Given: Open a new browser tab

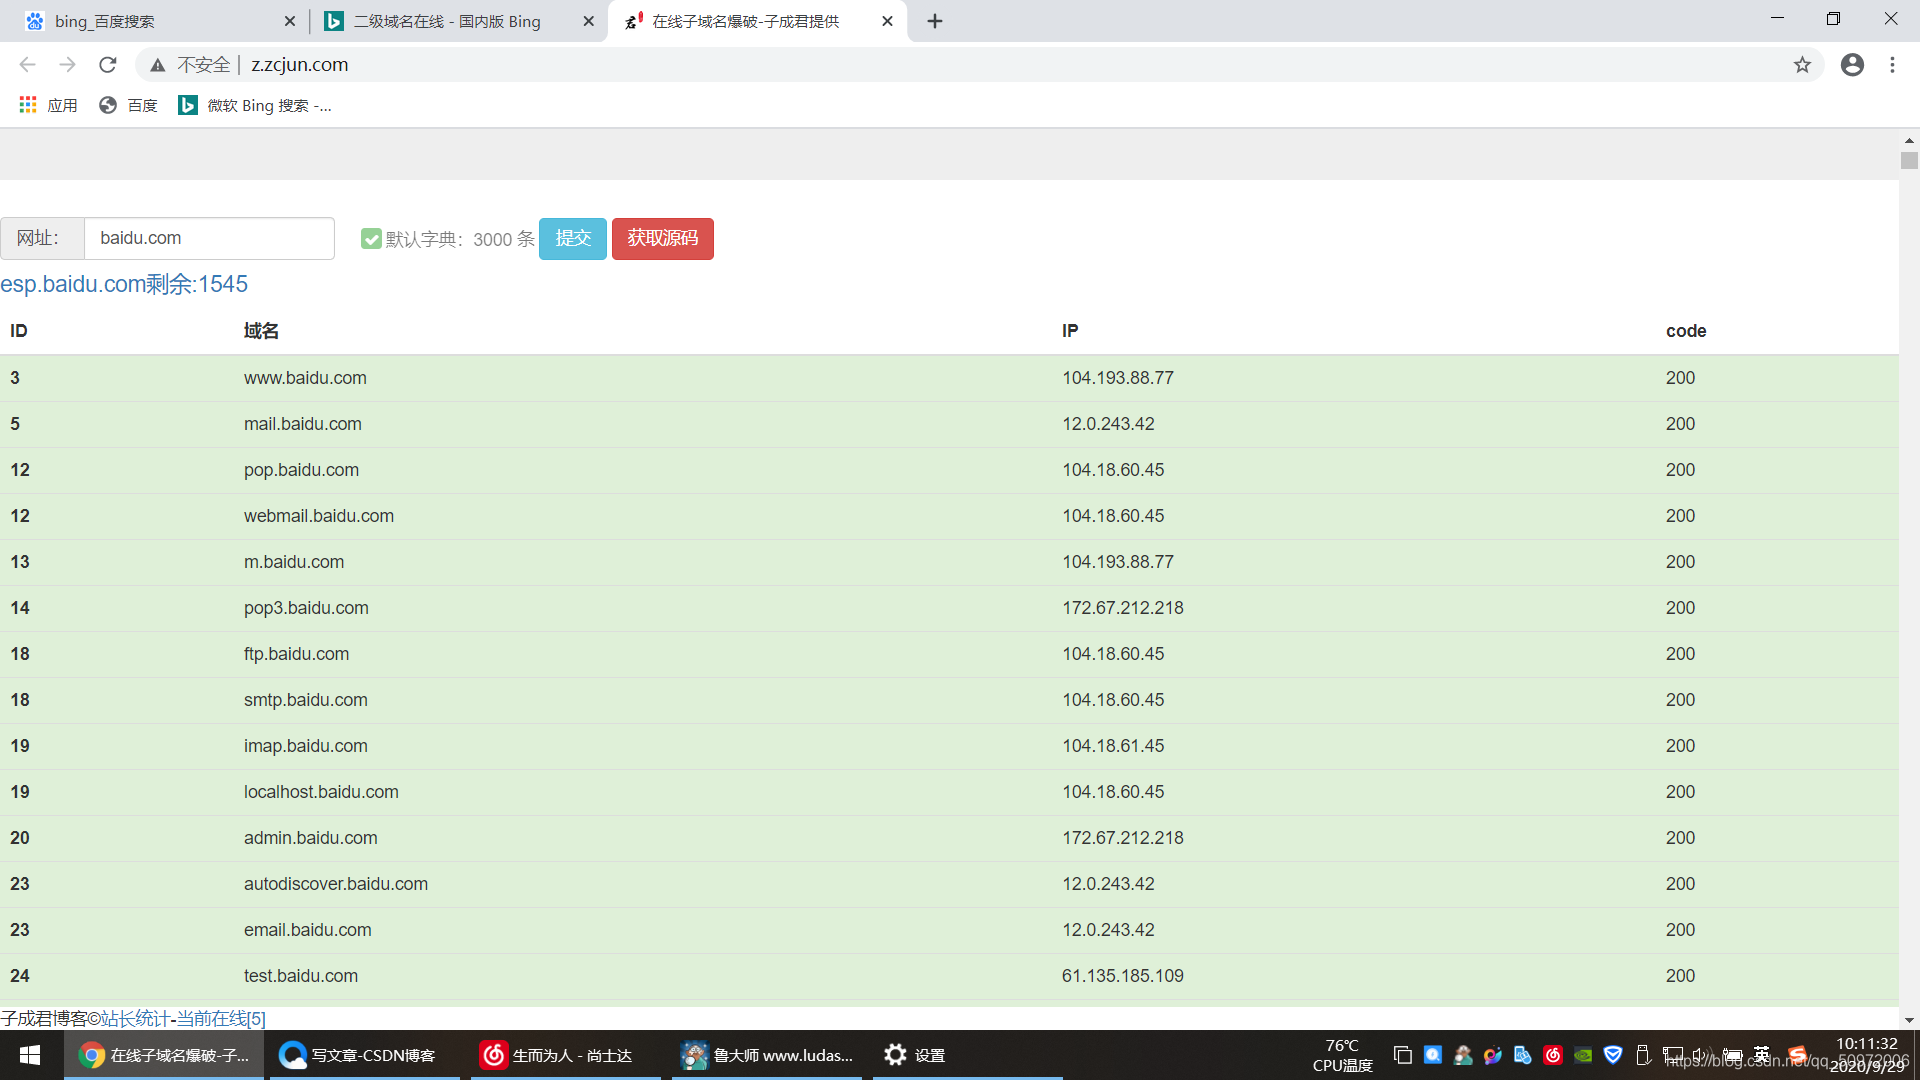Looking at the screenshot, I should point(935,21).
